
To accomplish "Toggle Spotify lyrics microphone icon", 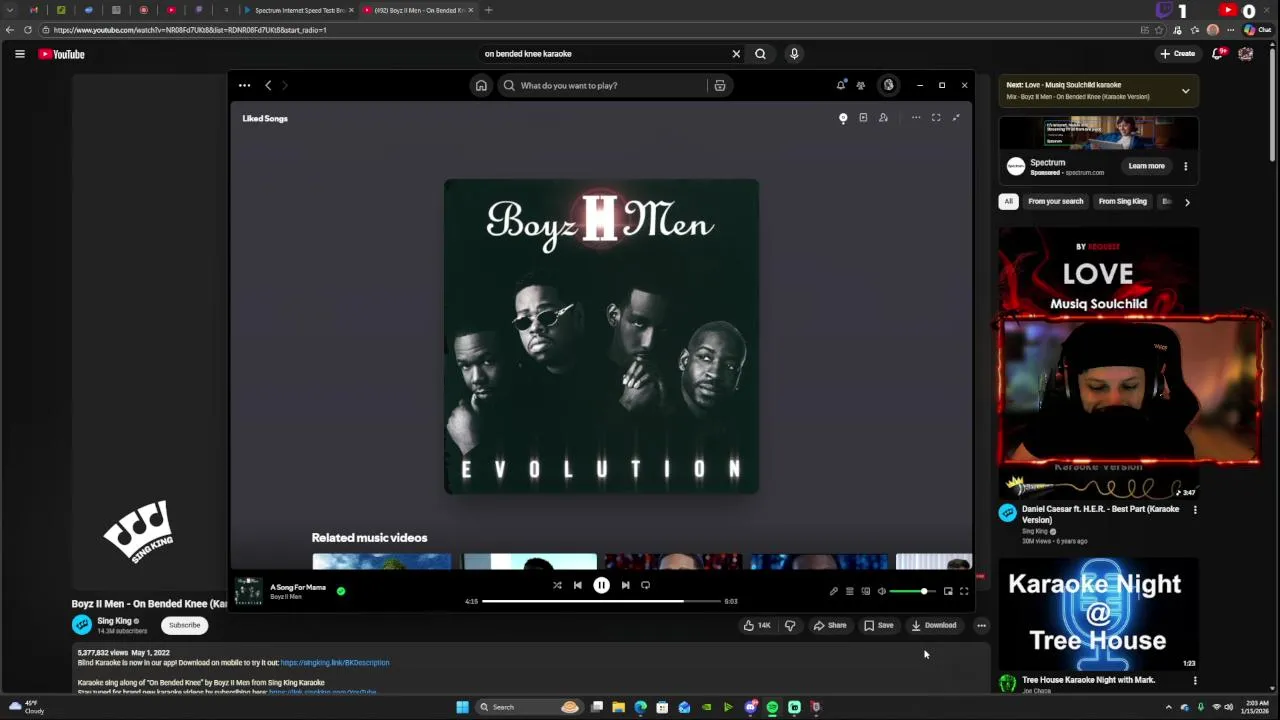I will click(x=834, y=591).
